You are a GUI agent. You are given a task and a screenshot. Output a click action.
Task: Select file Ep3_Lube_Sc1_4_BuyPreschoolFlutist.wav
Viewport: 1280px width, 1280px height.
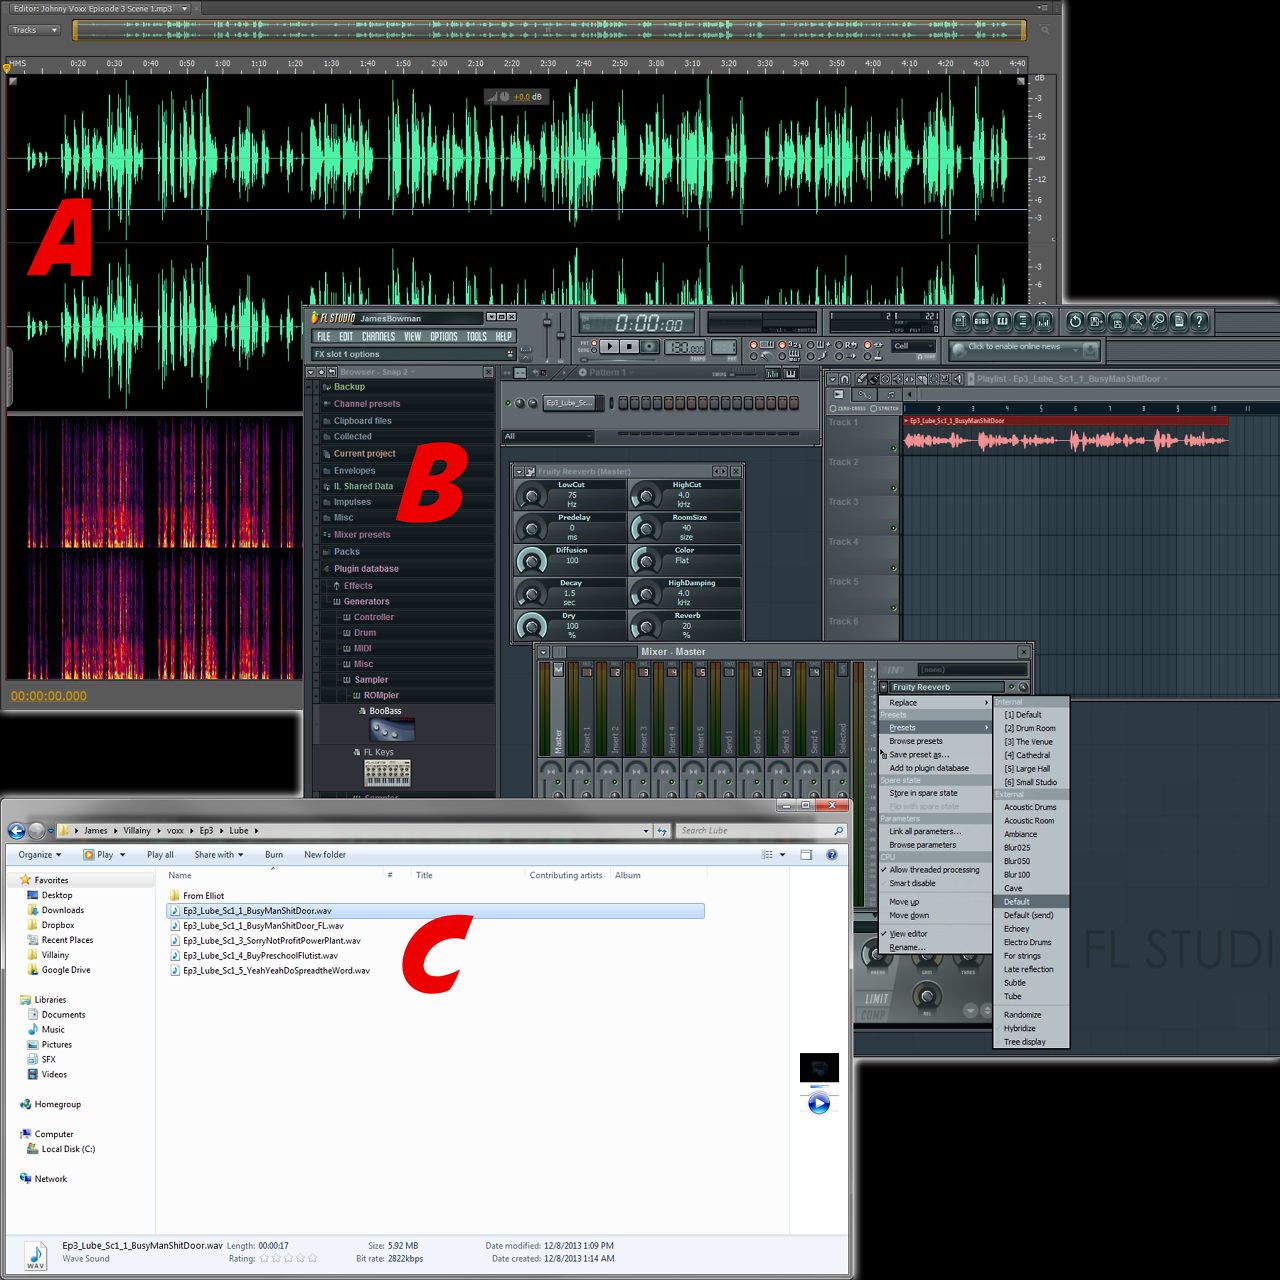point(260,956)
